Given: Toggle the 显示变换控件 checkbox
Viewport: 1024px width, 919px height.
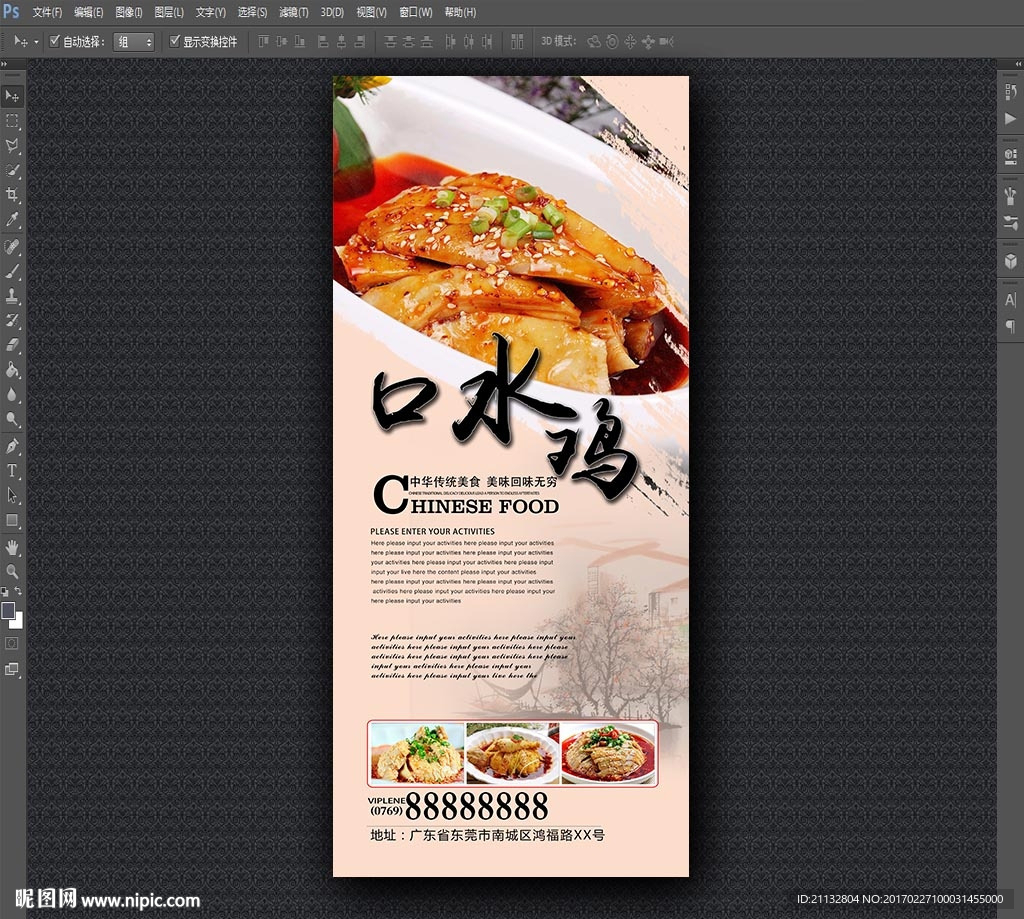Looking at the screenshot, I should [x=174, y=40].
